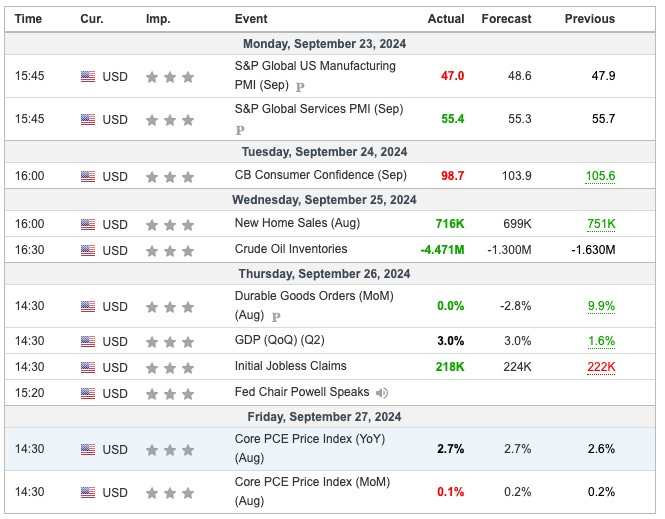Image resolution: width=665 pixels, height=519 pixels.
Task: Click the importance stars for Manufacturing PMI
Action: pyautogui.click(x=170, y=77)
